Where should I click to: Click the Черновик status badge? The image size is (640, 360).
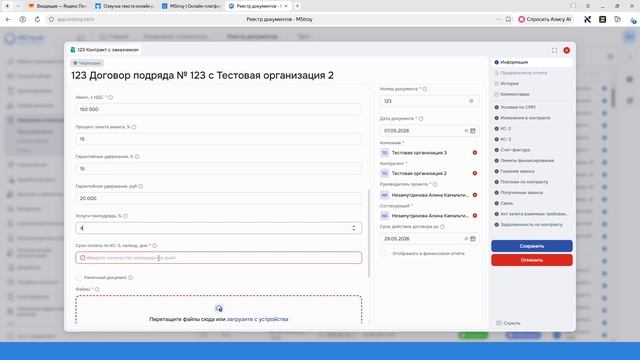tap(87, 63)
